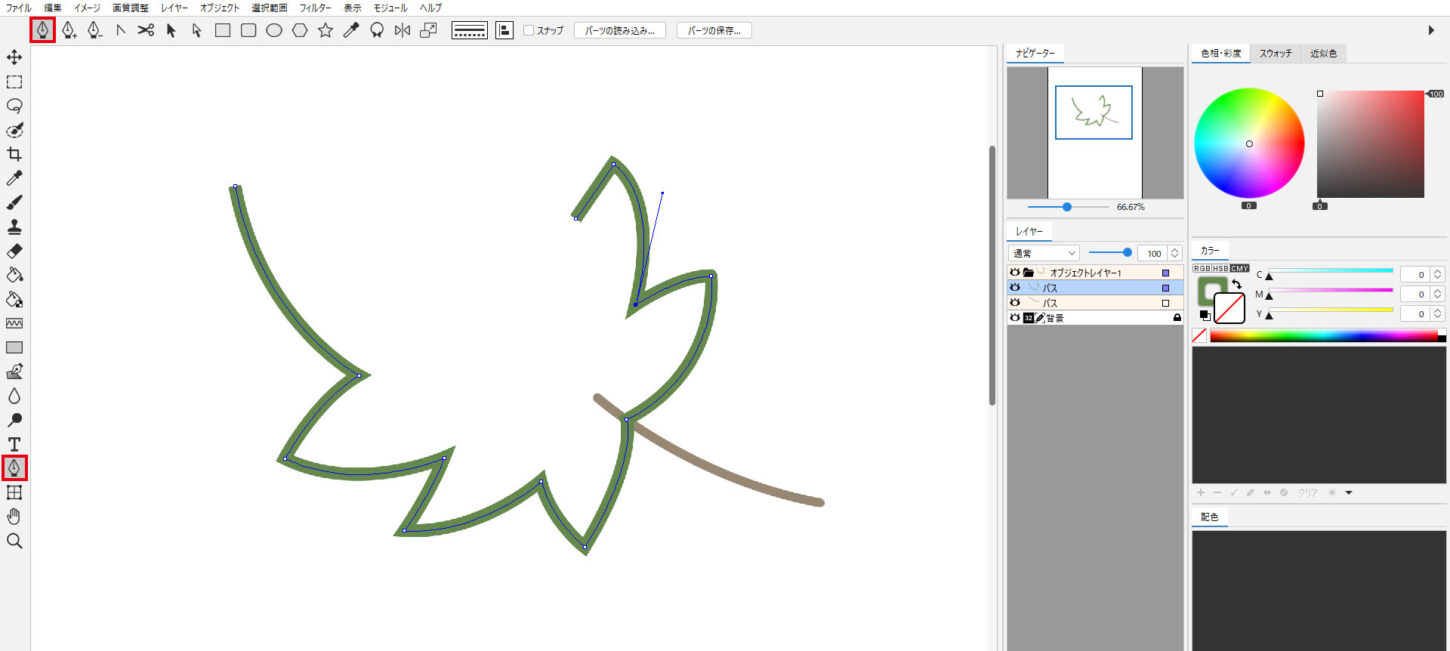Select the scissors path-cut tool

(x=146, y=30)
